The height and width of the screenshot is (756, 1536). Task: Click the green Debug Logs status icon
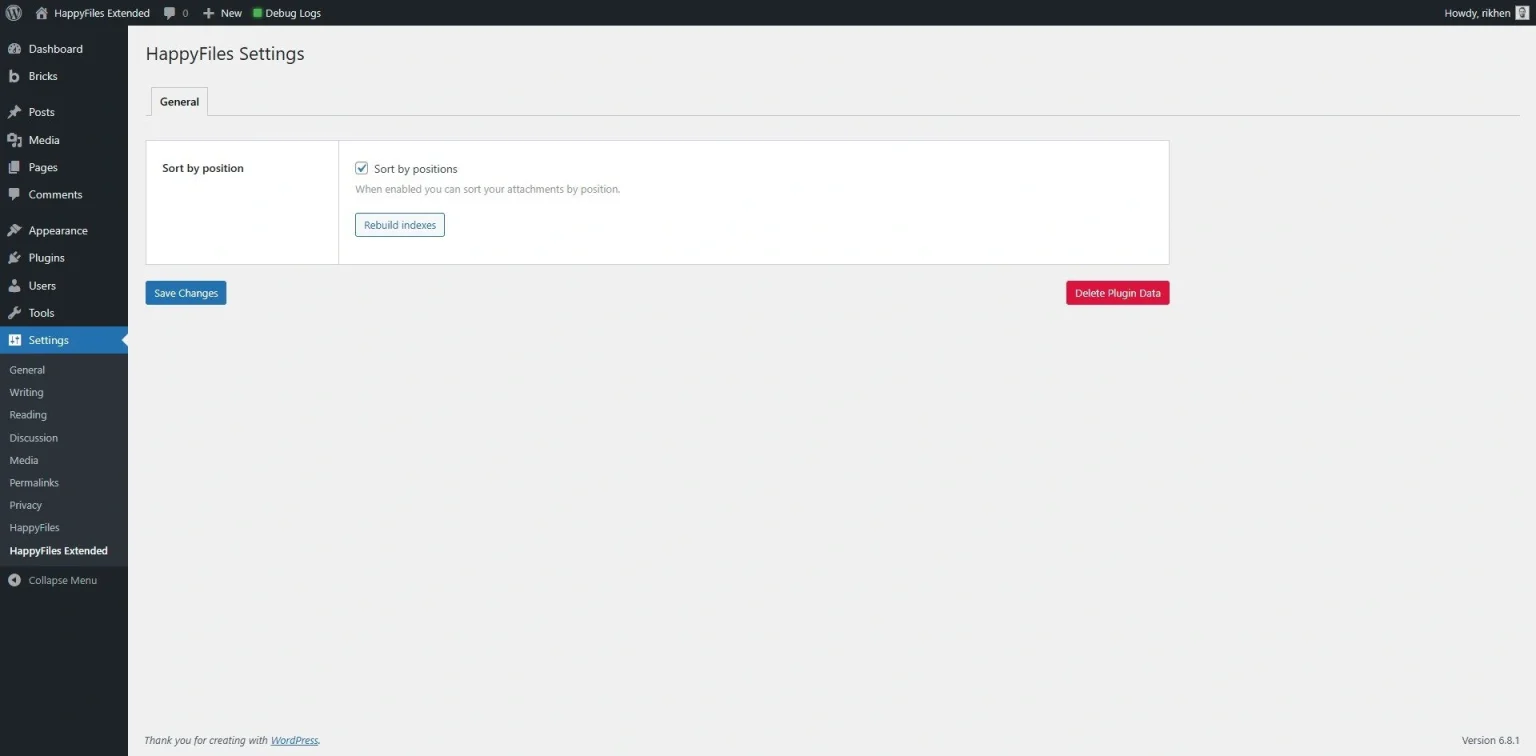257,13
